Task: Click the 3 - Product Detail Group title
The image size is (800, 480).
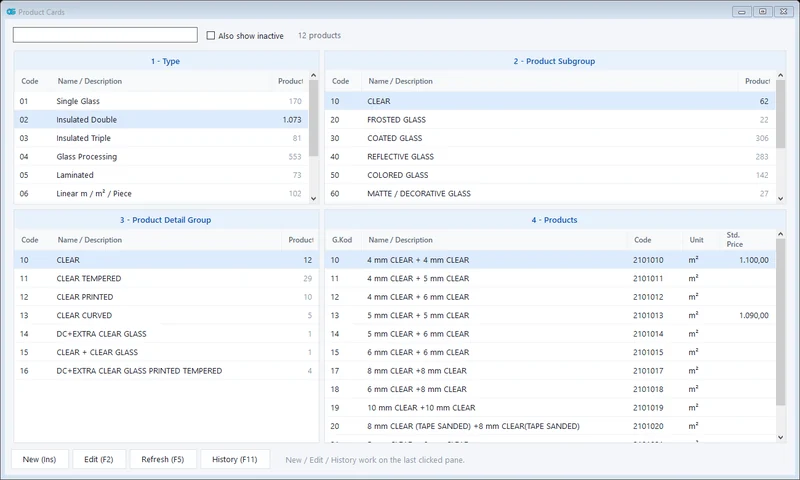Action: point(165,220)
